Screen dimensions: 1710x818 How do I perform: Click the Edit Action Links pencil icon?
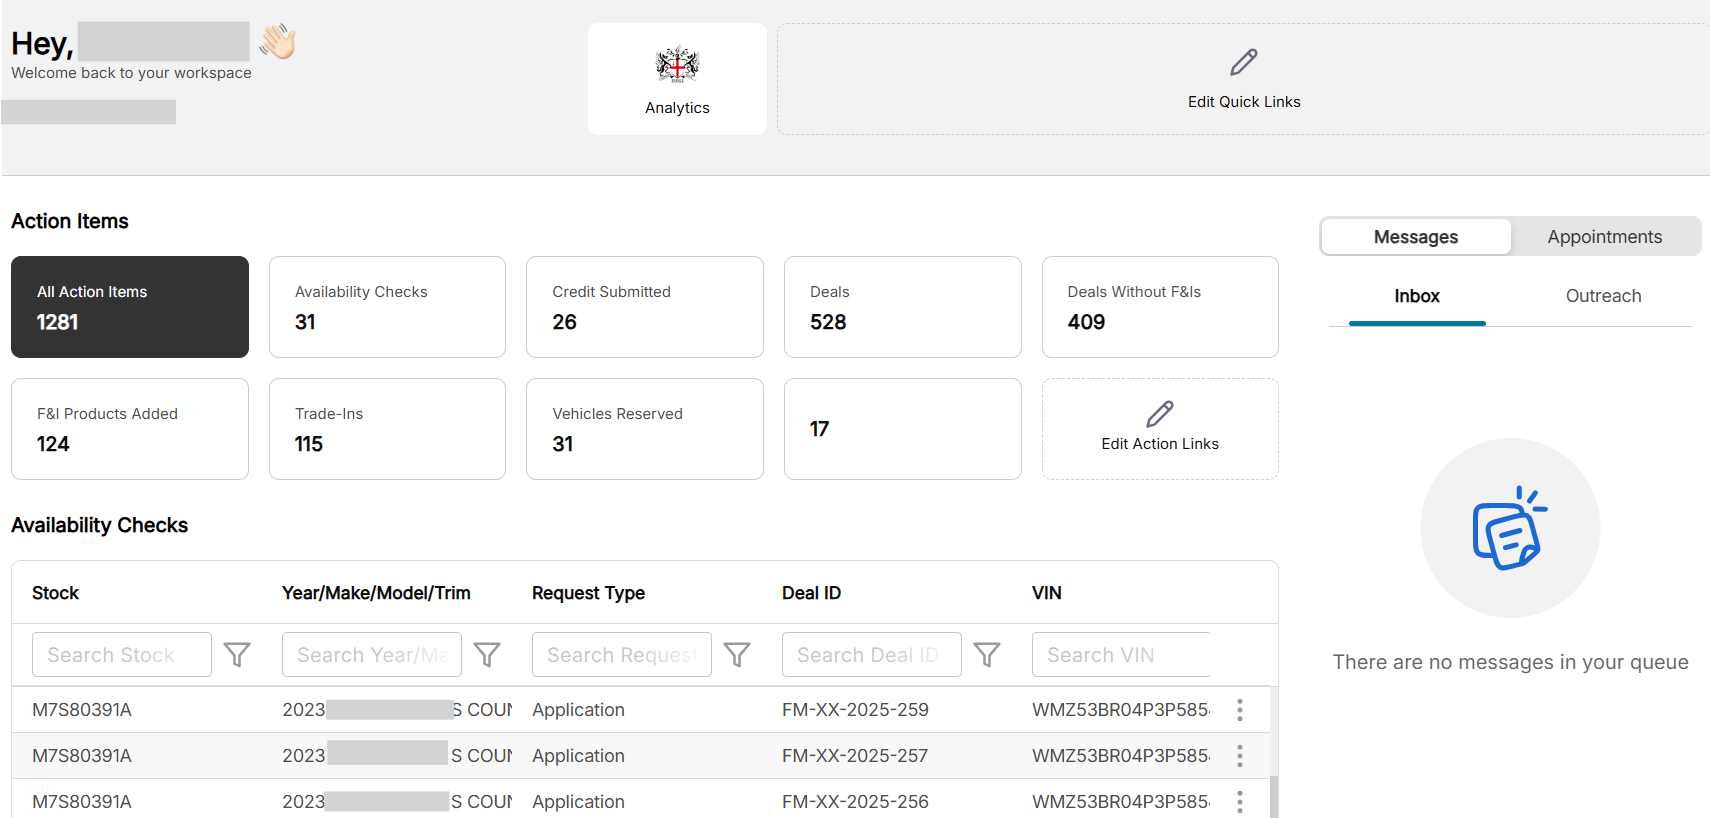point(1160,414)
